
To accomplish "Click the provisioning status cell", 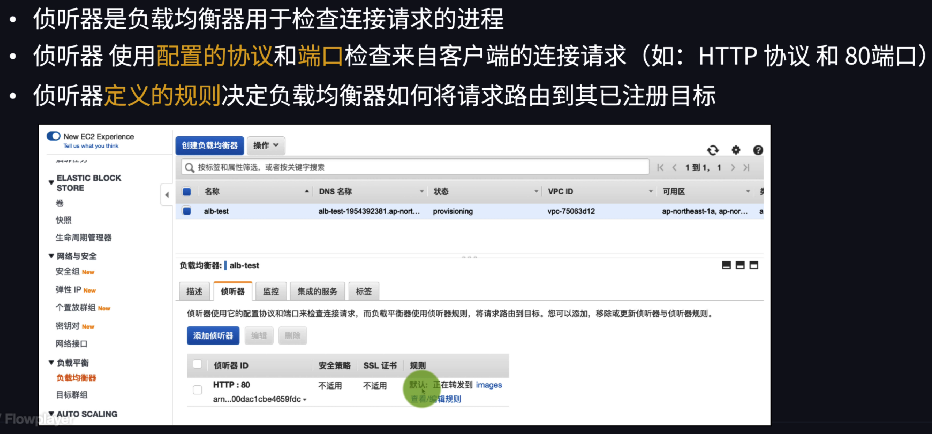I will pyautogui.click(x=452, y=211).
